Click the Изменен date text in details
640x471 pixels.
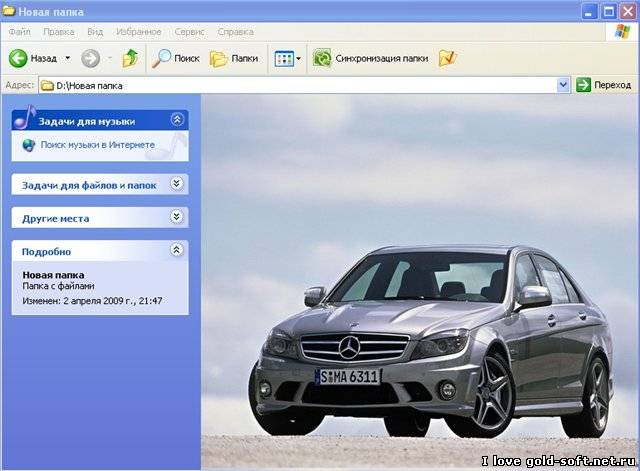coord(92,301)
